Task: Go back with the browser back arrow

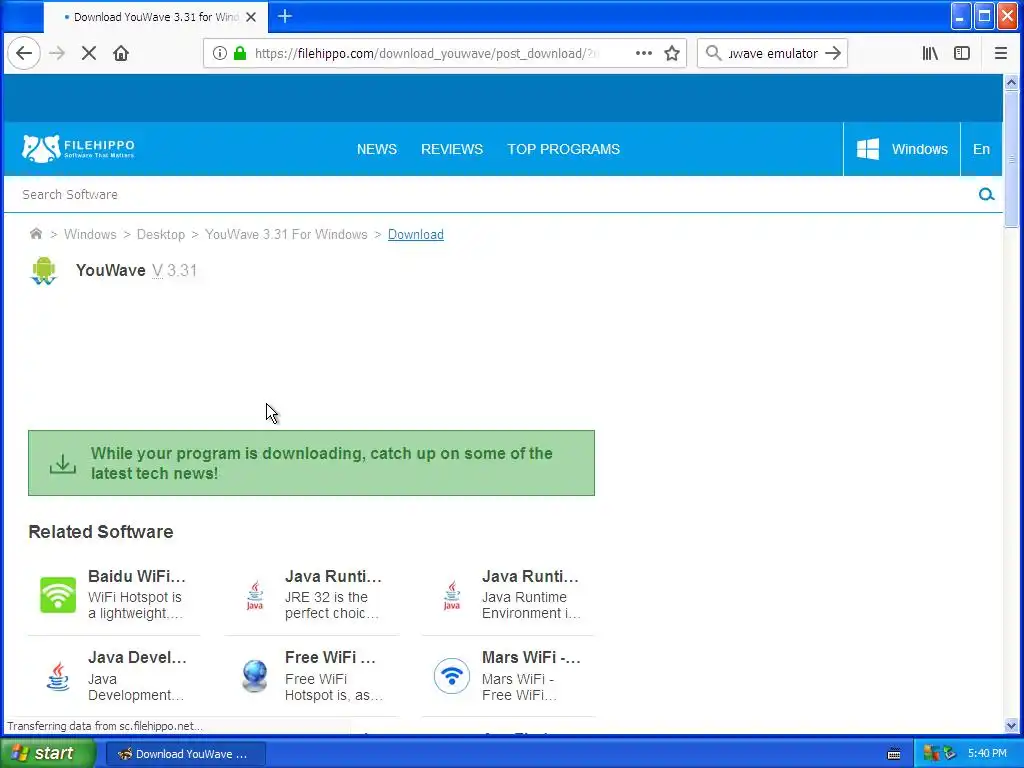Action: tap(24, 54)
